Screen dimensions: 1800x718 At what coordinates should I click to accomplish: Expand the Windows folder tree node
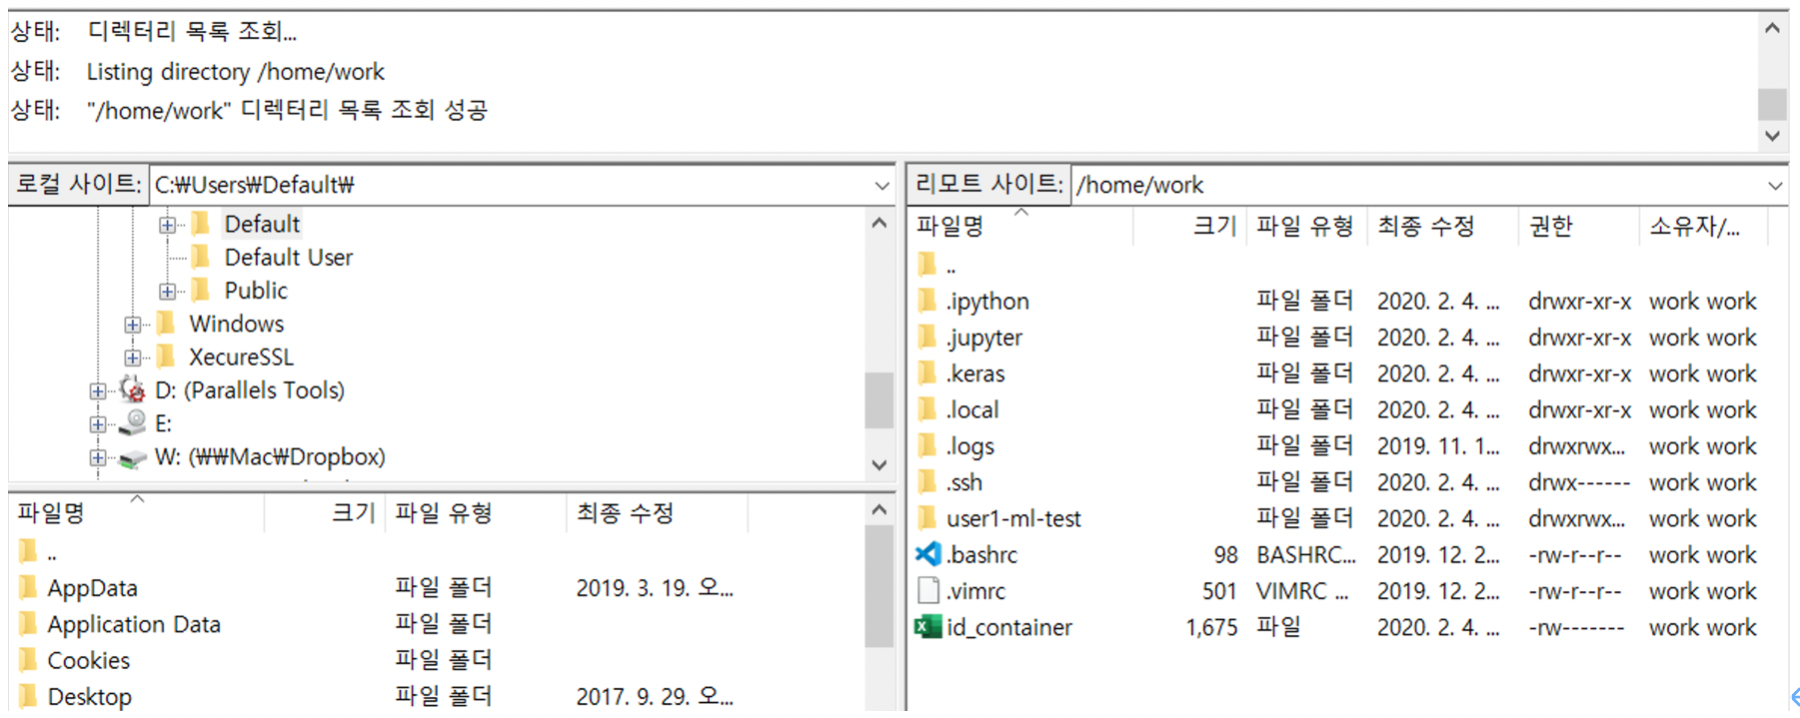pyautogui.click(x=132, y=324)
